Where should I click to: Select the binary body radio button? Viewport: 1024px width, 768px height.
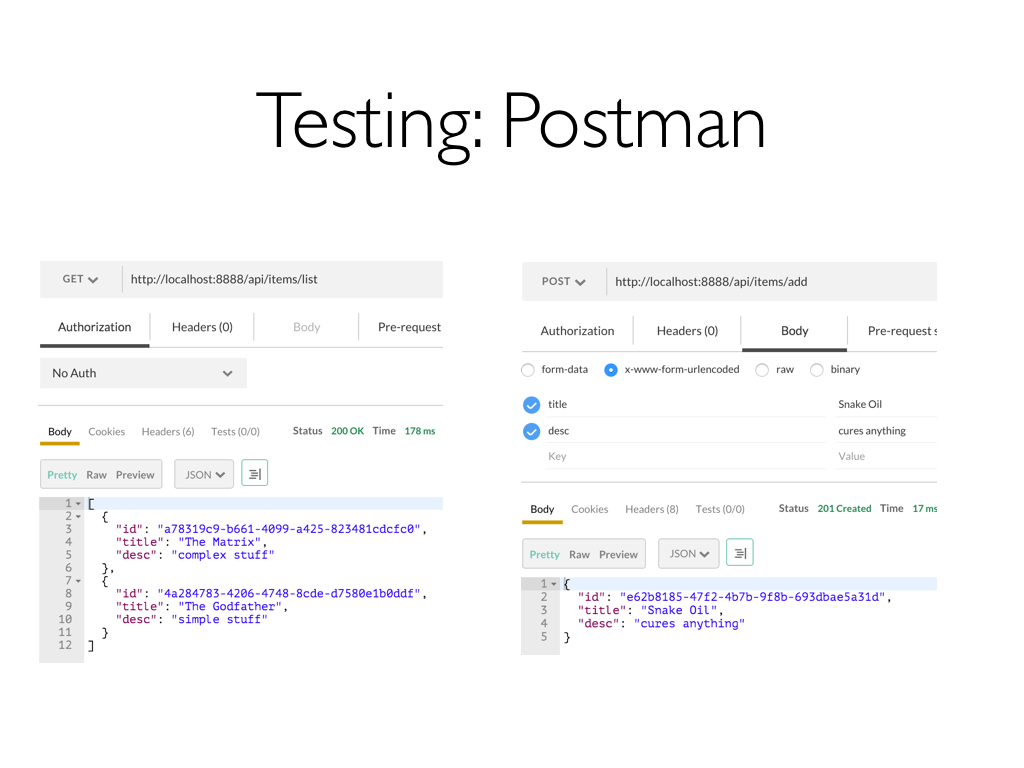pyautogui.click(x=816, y=370)
